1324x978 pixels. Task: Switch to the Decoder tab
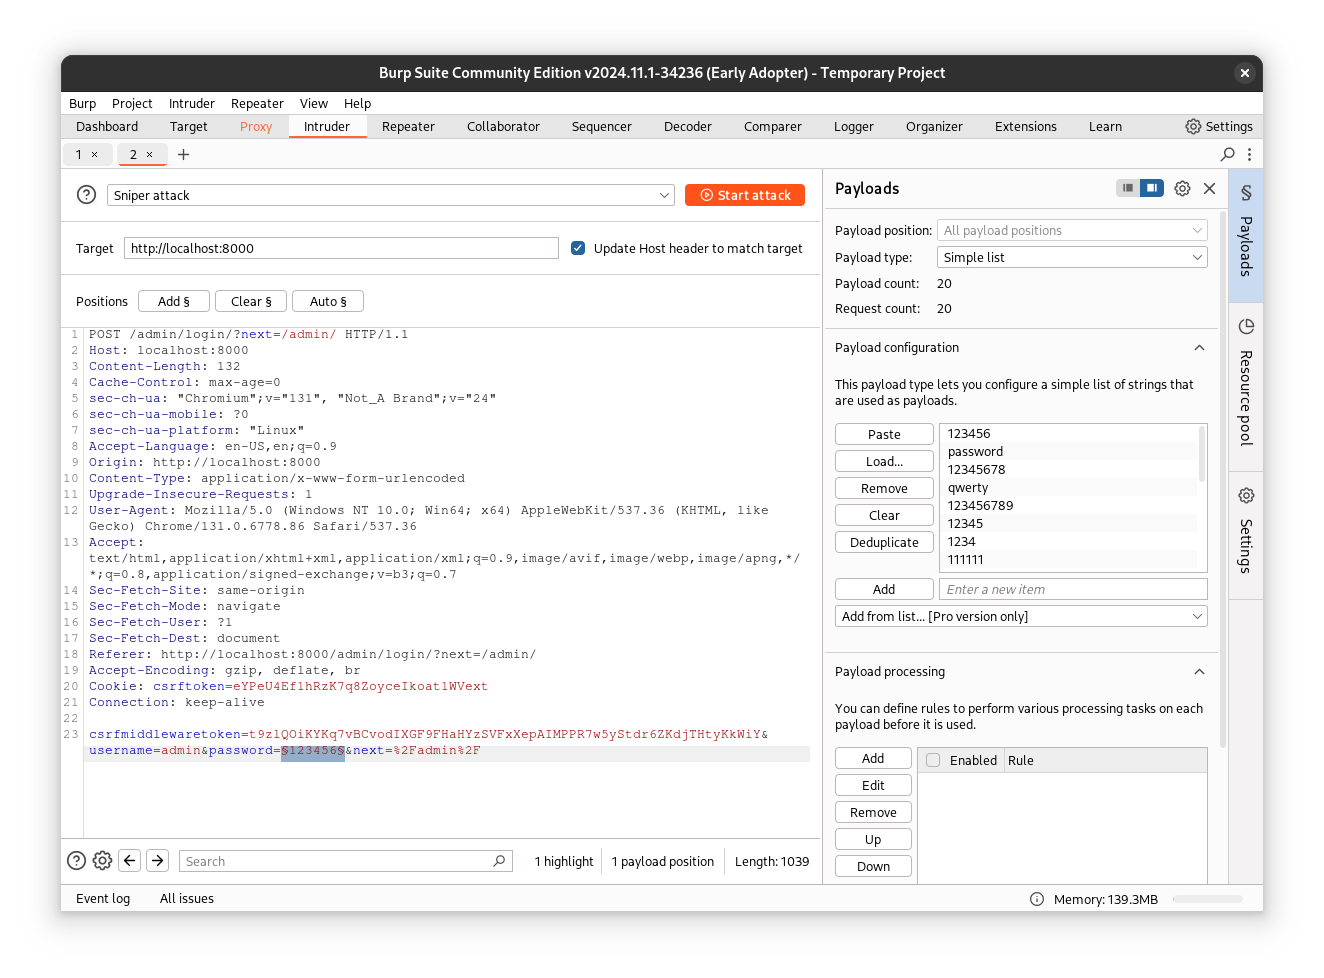pyautogui.click(x=688, y=127)
